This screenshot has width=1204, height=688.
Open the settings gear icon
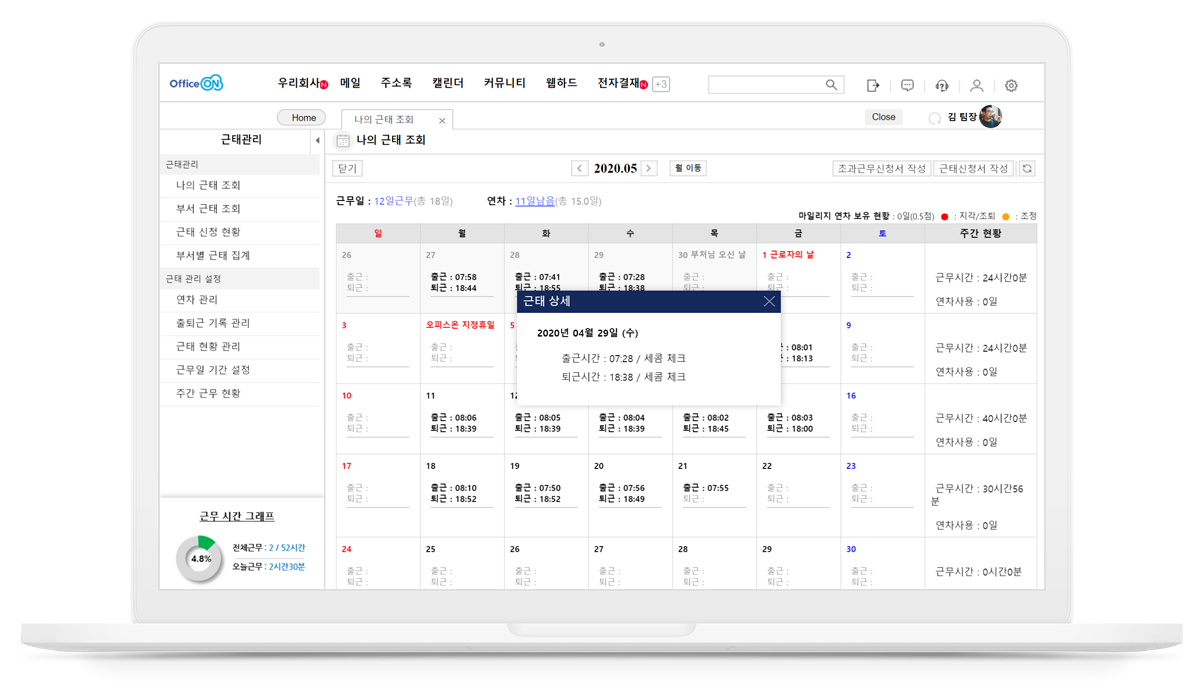(1011, 86)
